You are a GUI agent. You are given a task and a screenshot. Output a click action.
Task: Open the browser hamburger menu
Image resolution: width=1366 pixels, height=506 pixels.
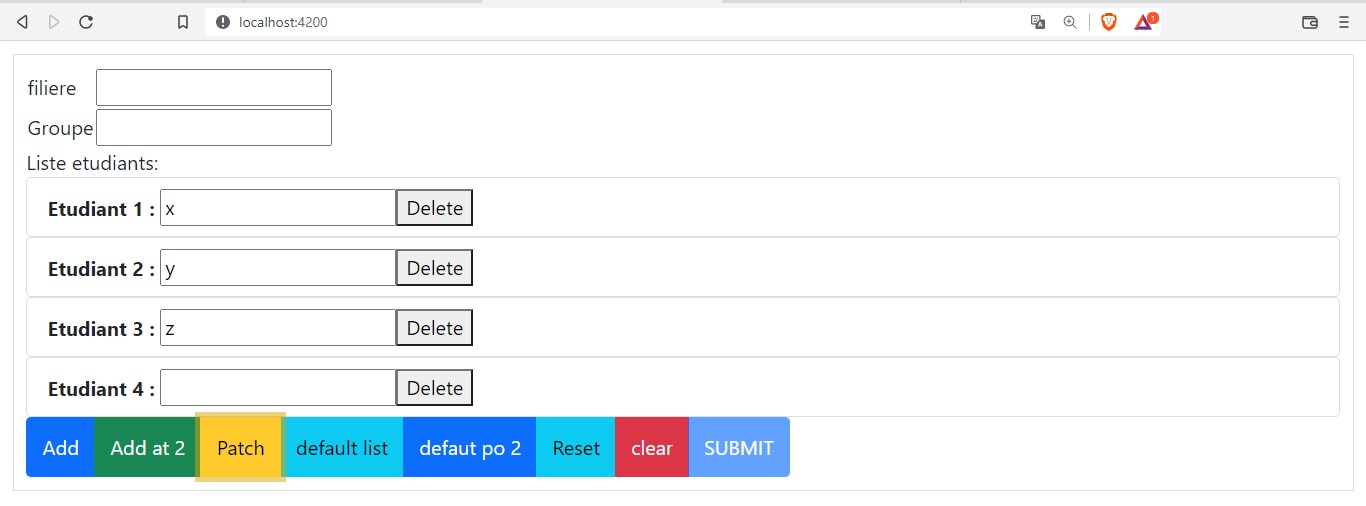pyautogui.click(x=1343, y=22)
